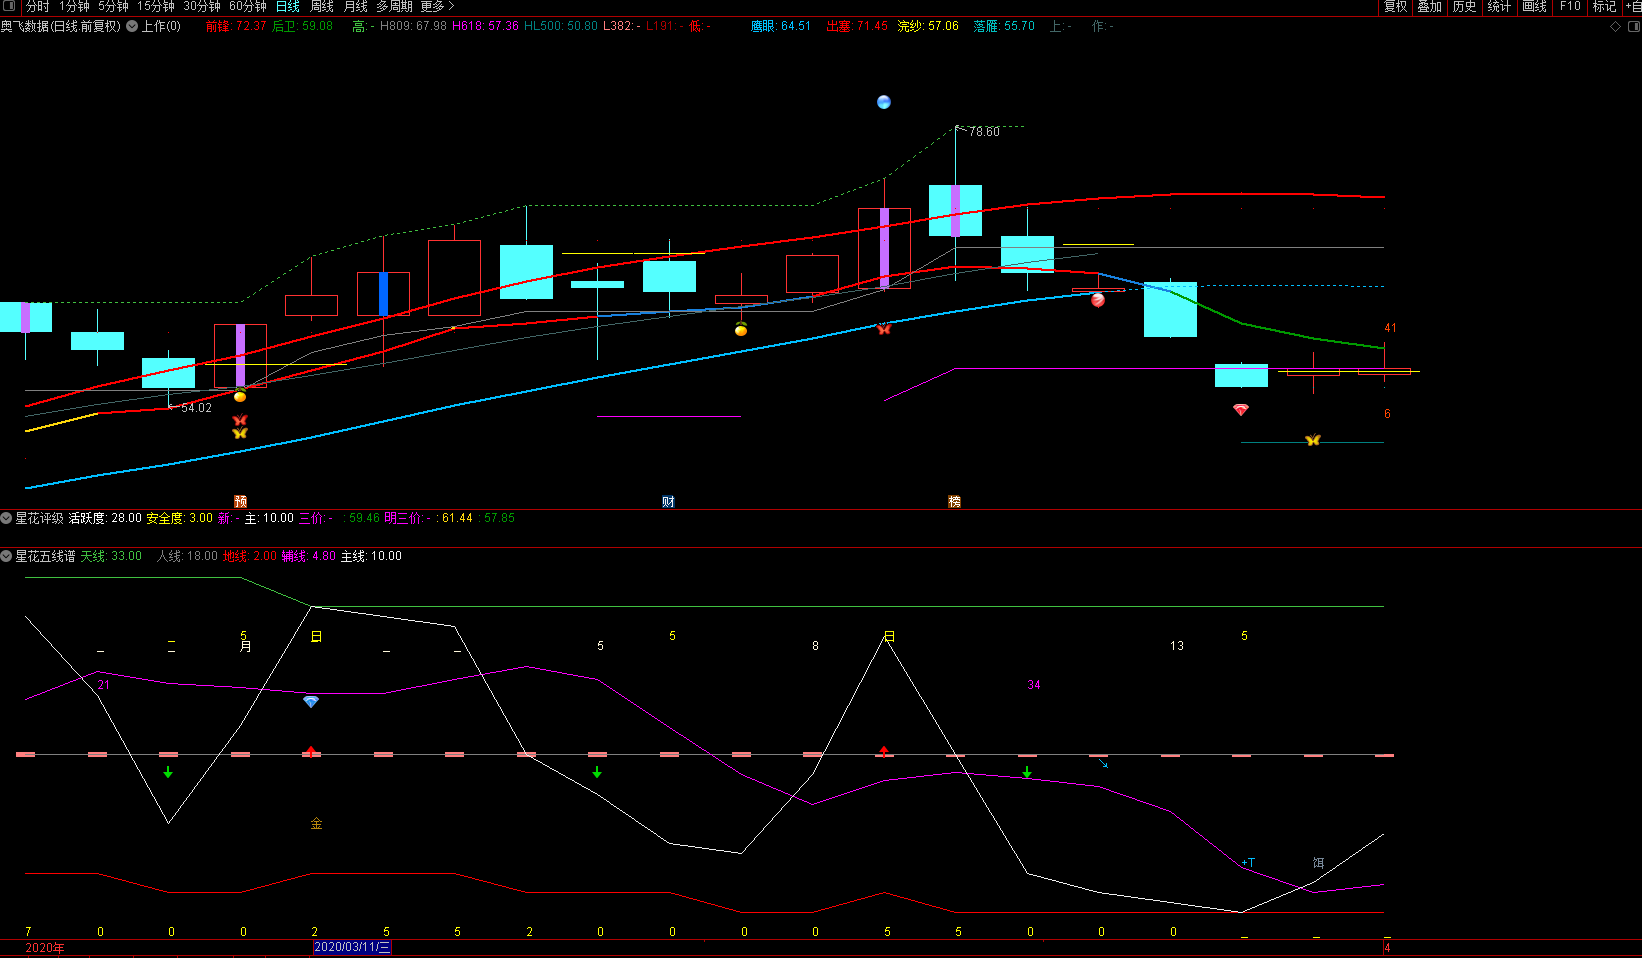Viewport: 1642px width, 958px height.
Task: Click the orange 预 event marker
Action: (x=240, y=501)
